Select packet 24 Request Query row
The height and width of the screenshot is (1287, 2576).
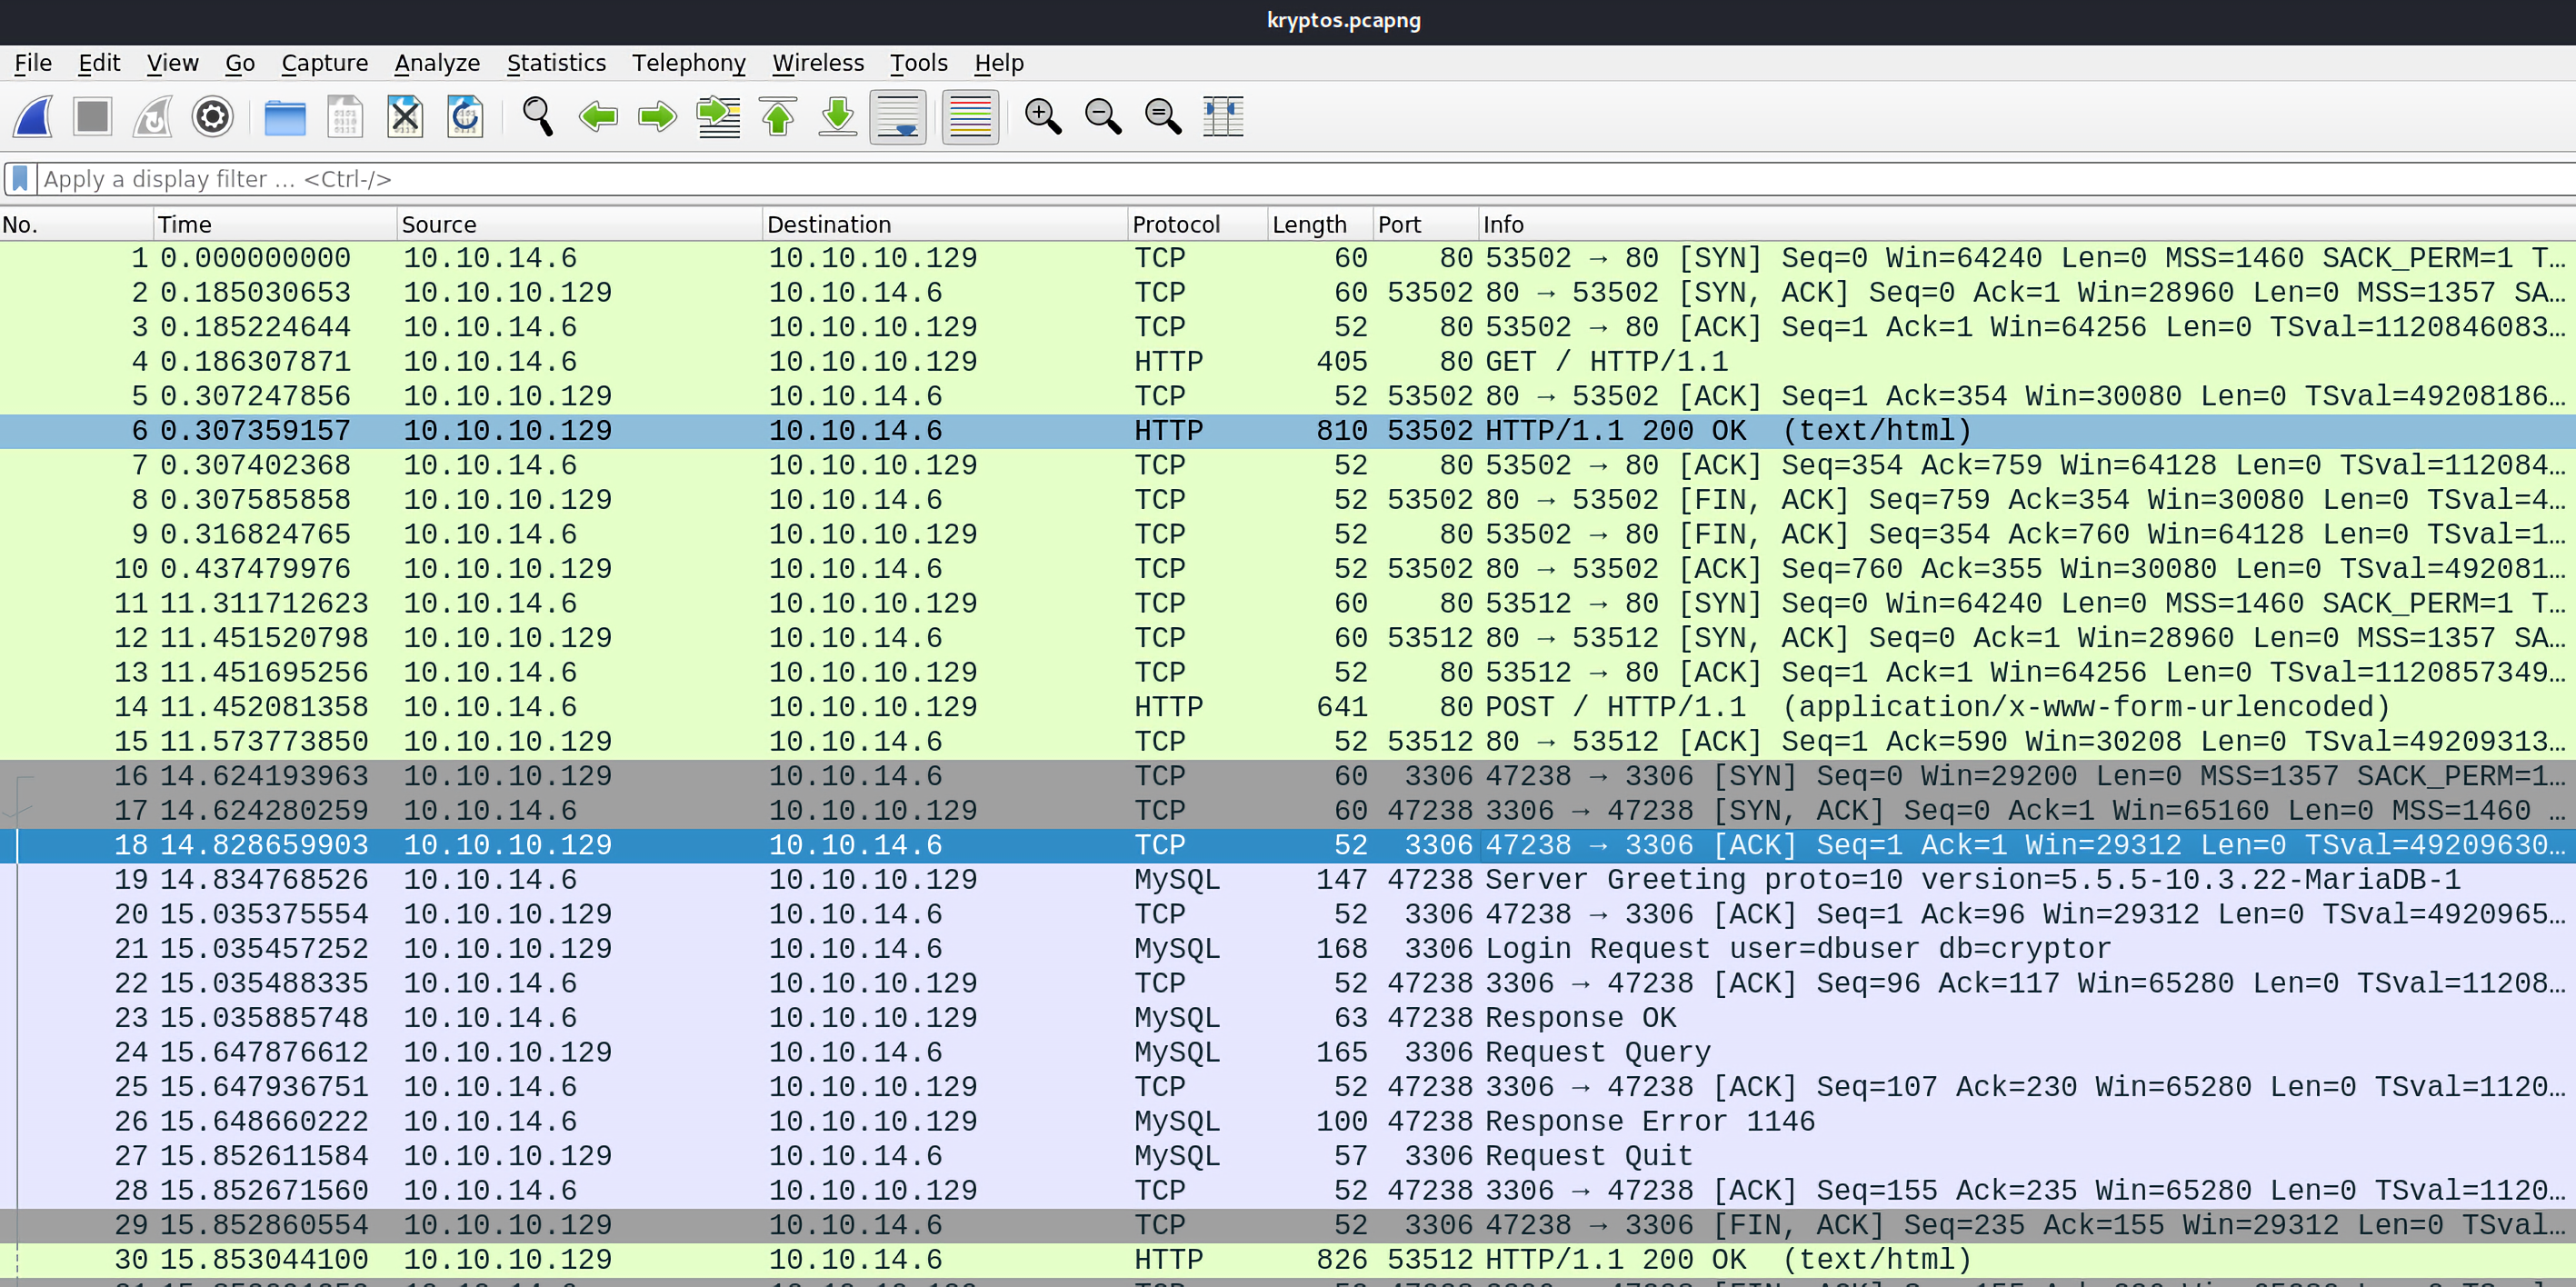[x=1288, y=1052]
